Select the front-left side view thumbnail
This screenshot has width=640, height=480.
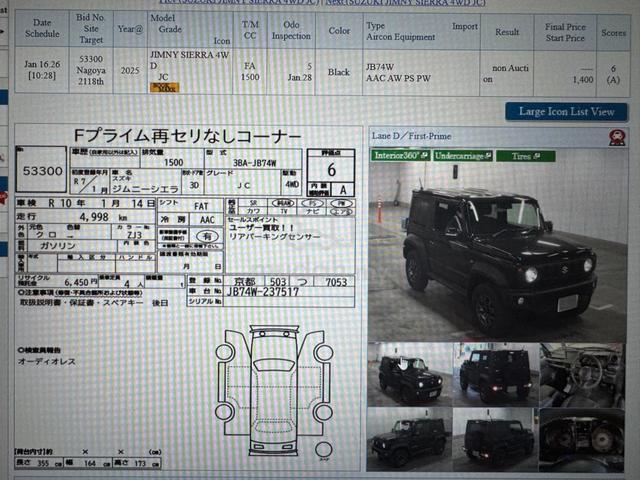click(409, 439)
